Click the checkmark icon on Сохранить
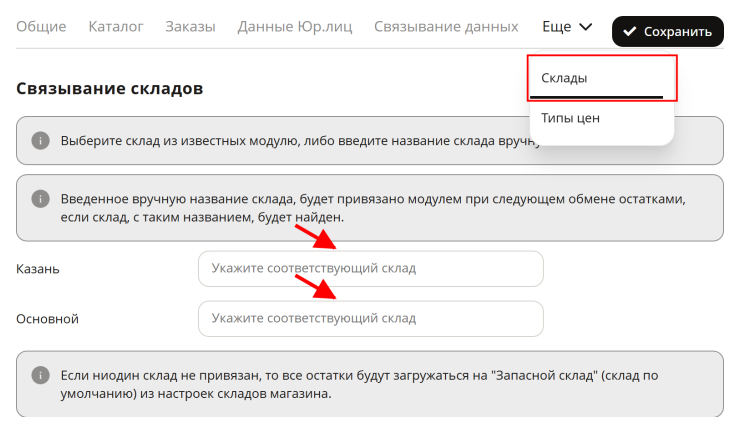 [x=629, y=32]
